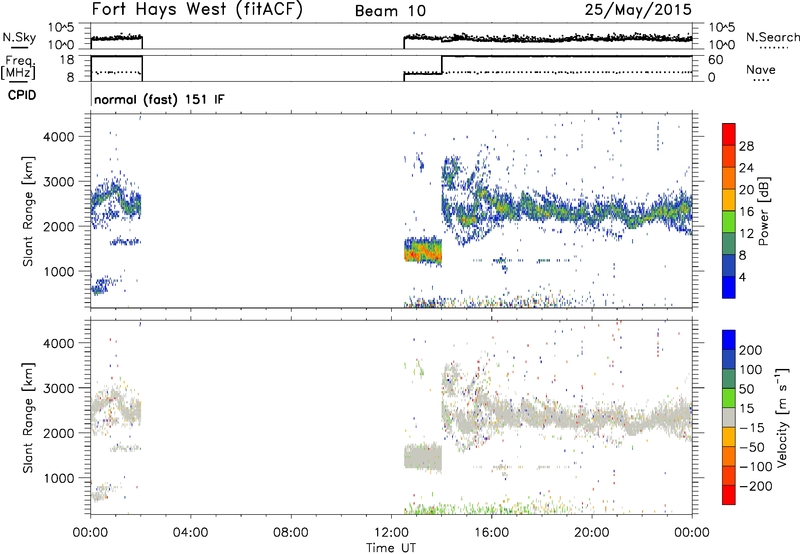
Task: Click '1000' tick on Velocity panel axis
Action: (x=58, y=478)
